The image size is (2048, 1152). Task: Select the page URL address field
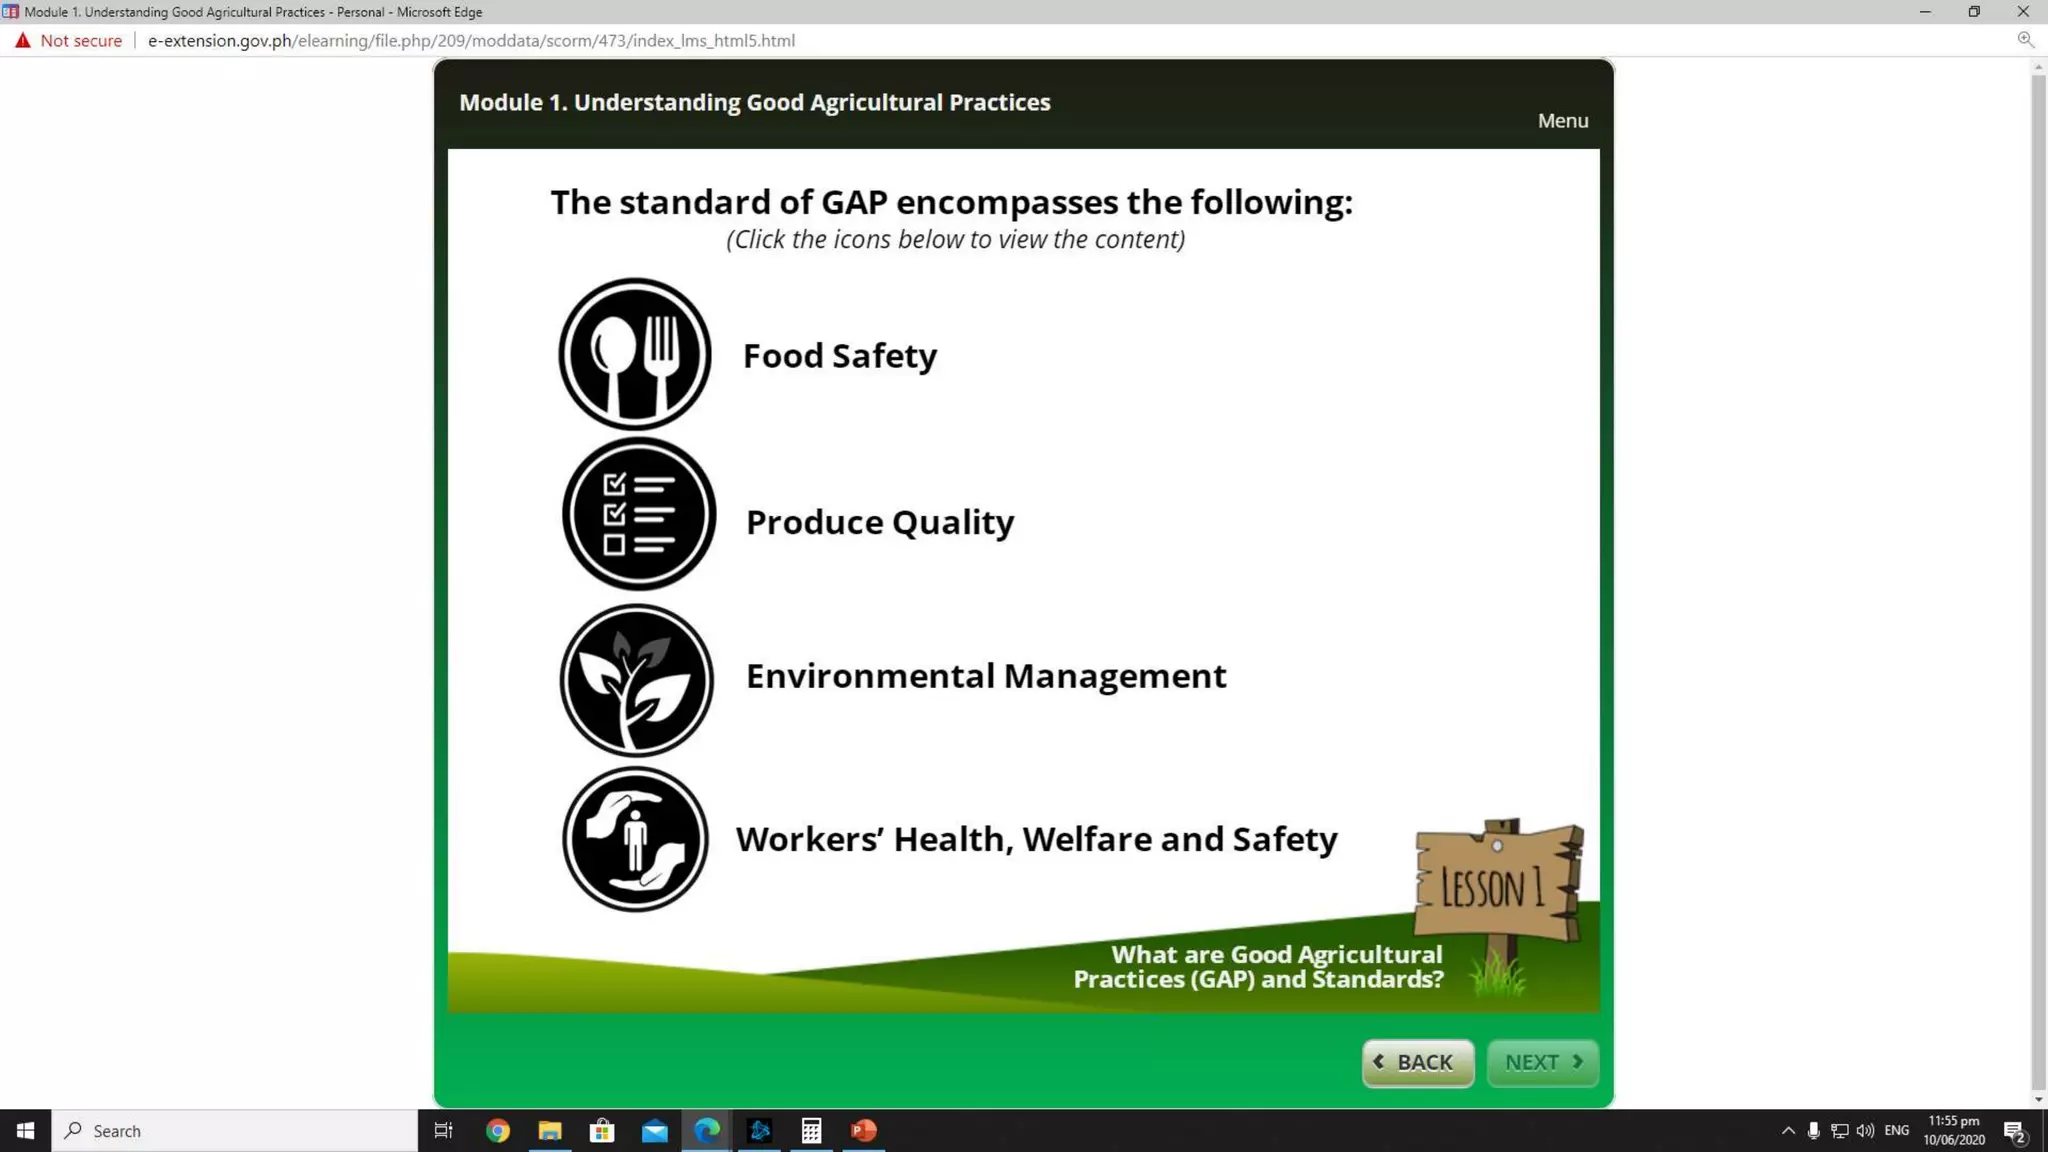tap(471, 40)
